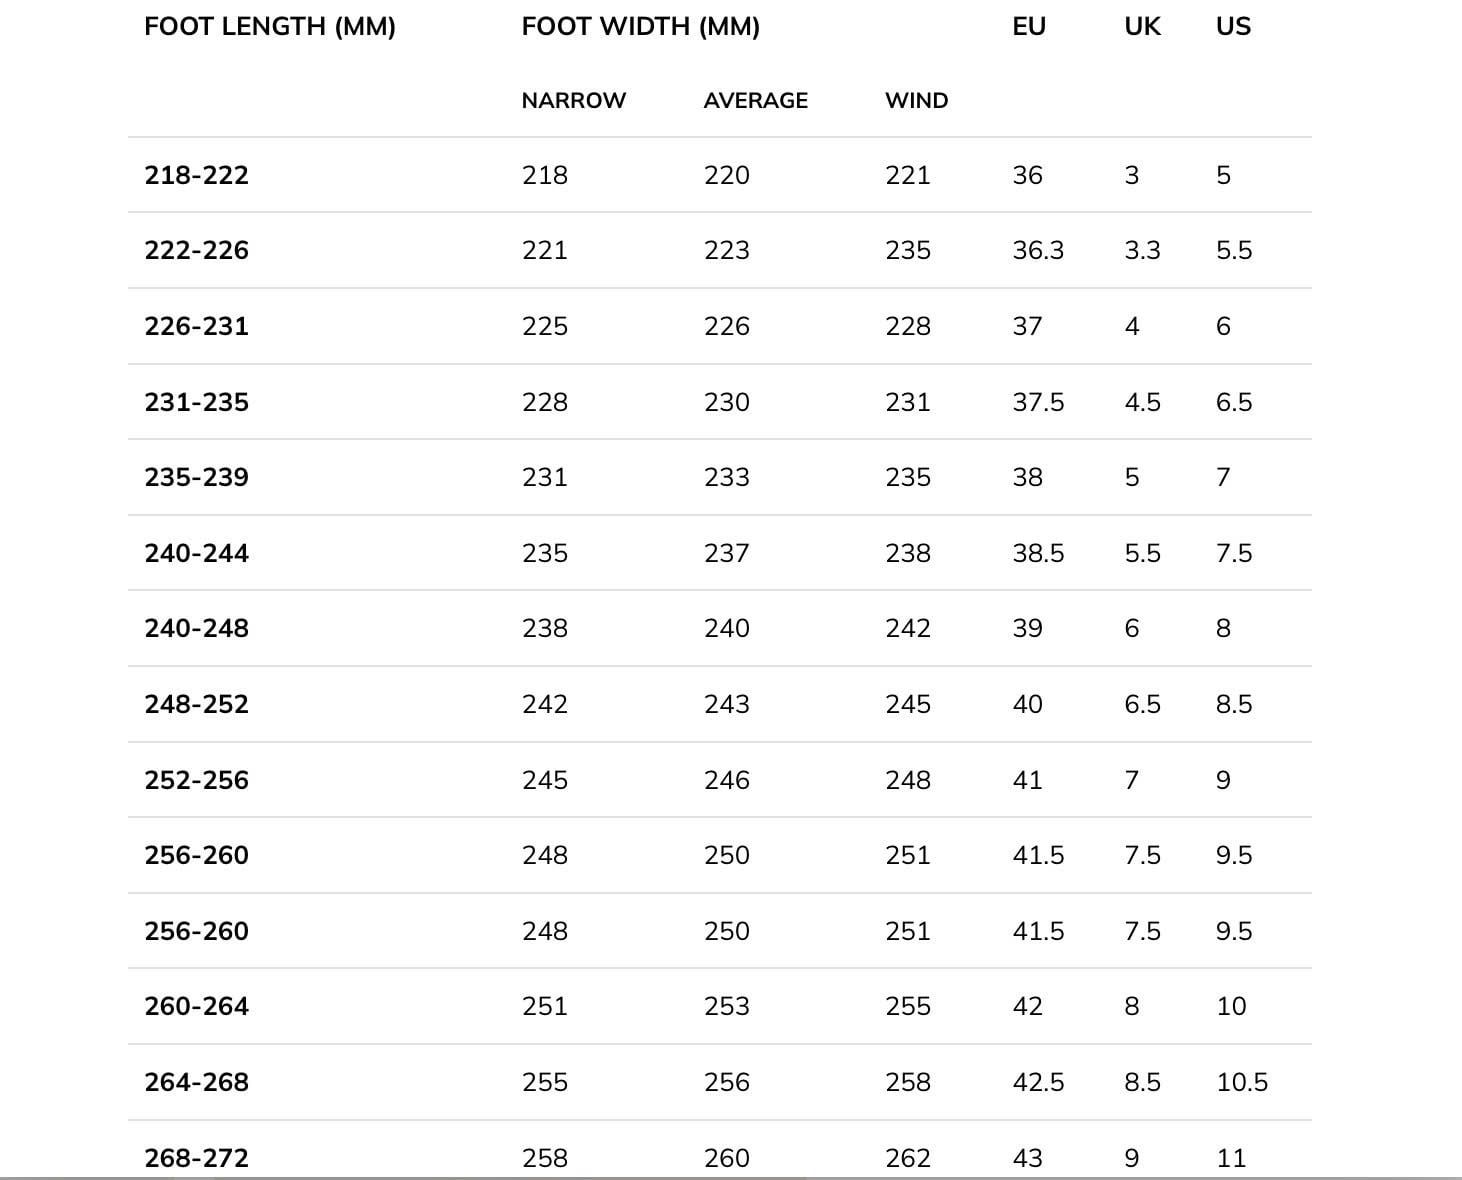Select the 252-256 foot length row label
The height and width of the screenshot is (1180, 1462).
(x=196, y=781)
